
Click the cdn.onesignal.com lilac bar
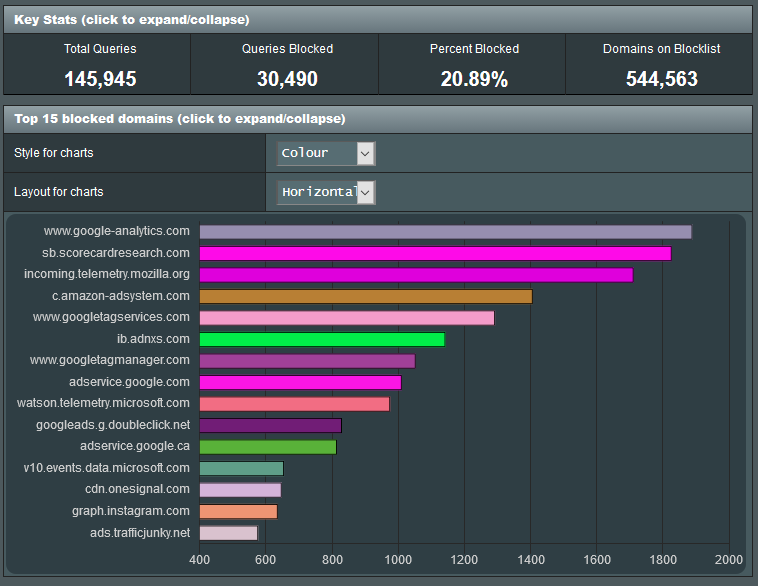(x=240, y=490)
